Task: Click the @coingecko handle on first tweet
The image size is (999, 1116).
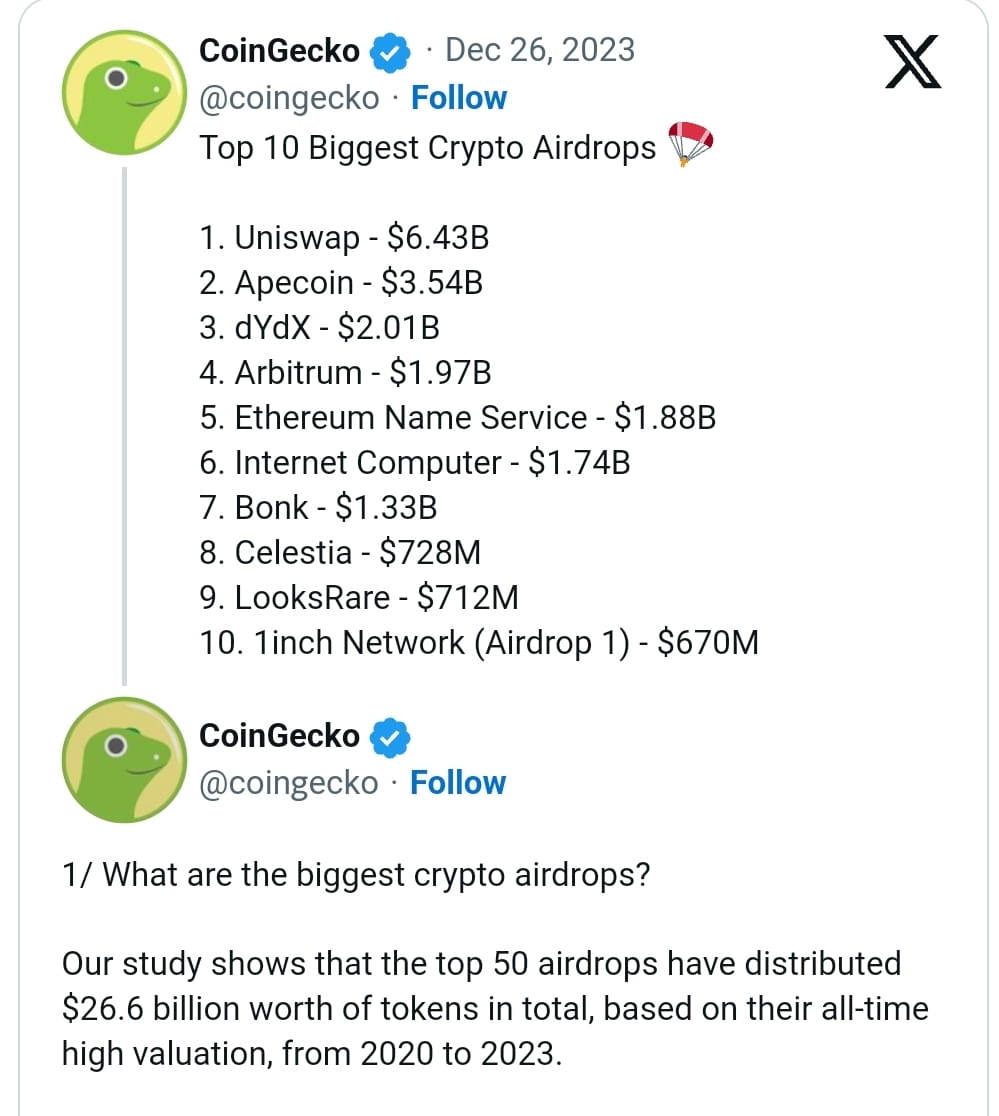Action: [290, 97]
